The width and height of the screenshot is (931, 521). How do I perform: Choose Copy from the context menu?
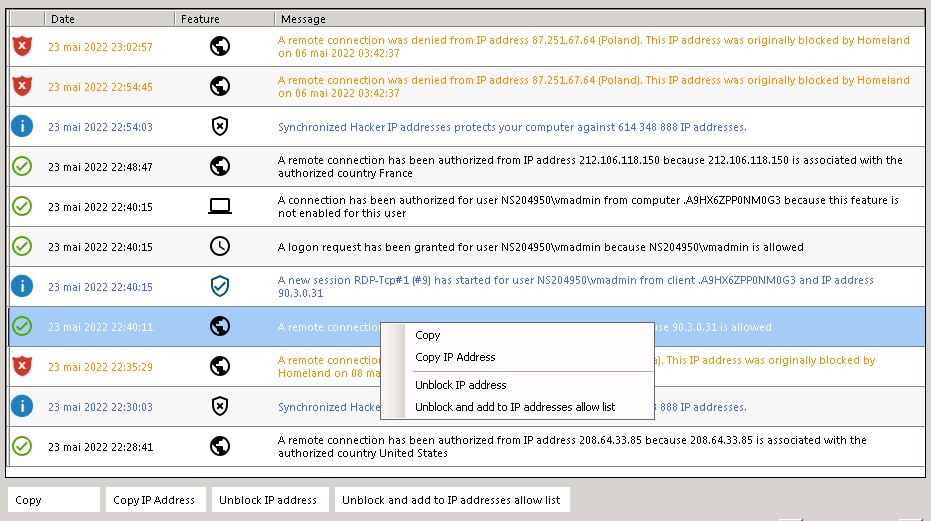428,335
